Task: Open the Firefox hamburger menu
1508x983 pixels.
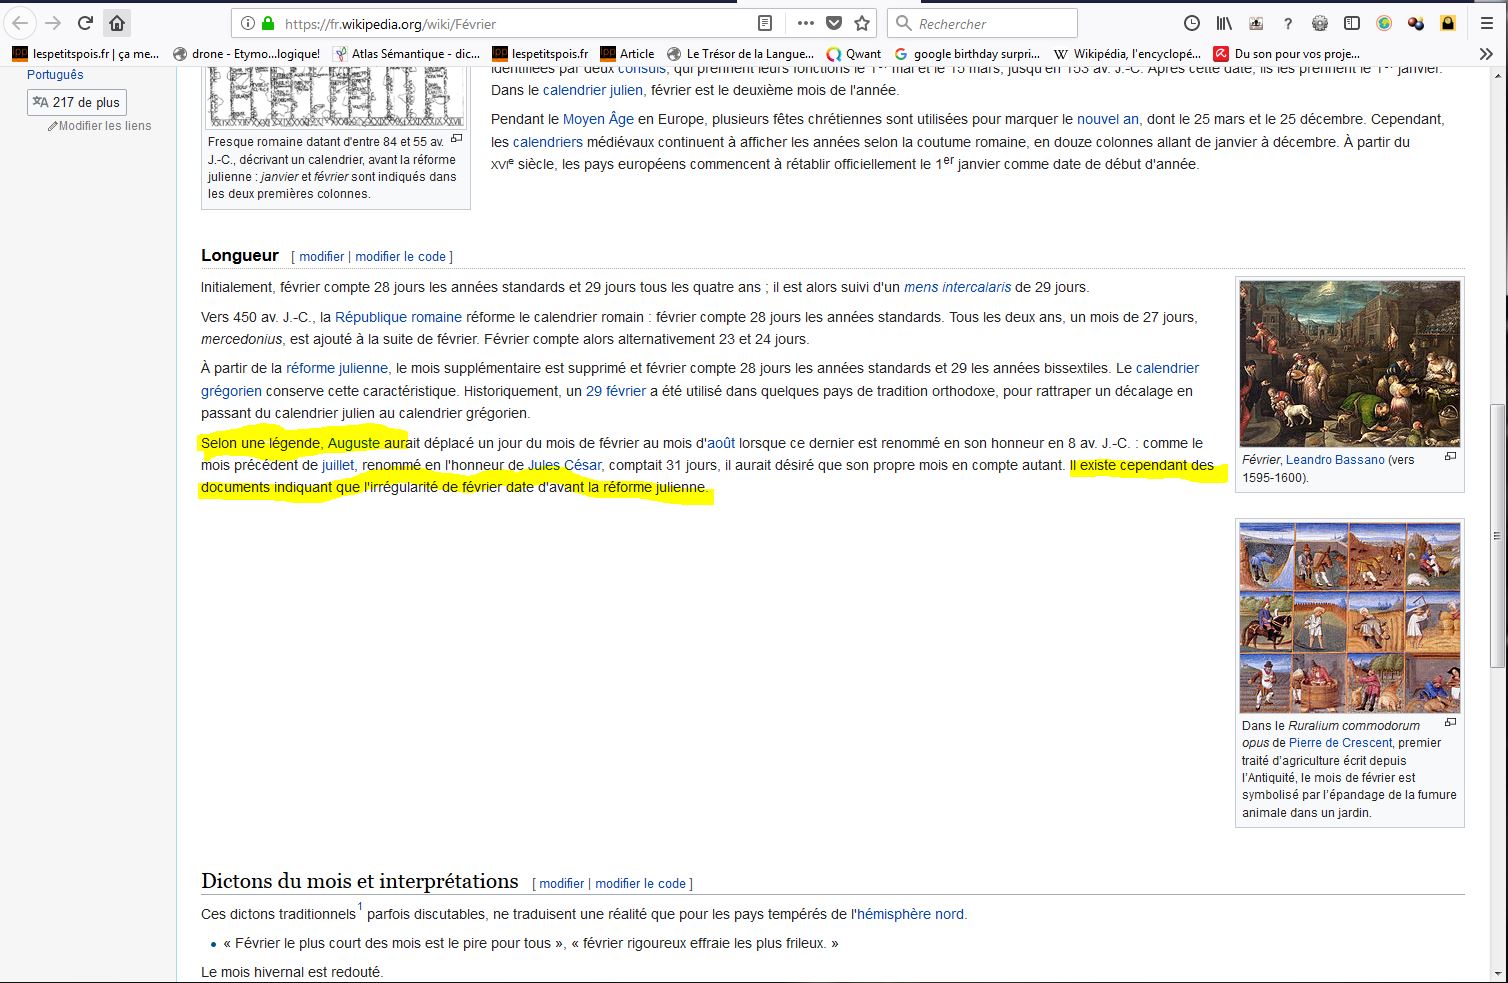Action: [1486, 23]
